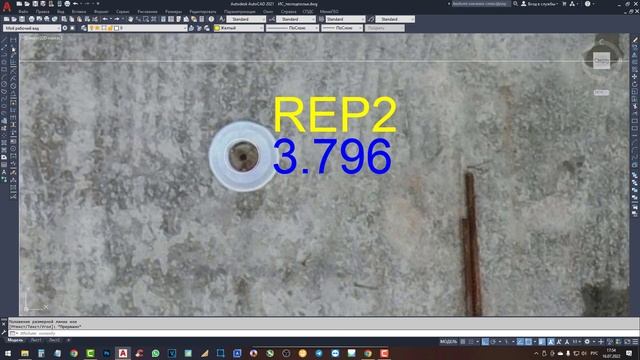Click 'Вход в службы' sign-in button
This screenshot has width=640, height=360.
[x=539, y=4]
